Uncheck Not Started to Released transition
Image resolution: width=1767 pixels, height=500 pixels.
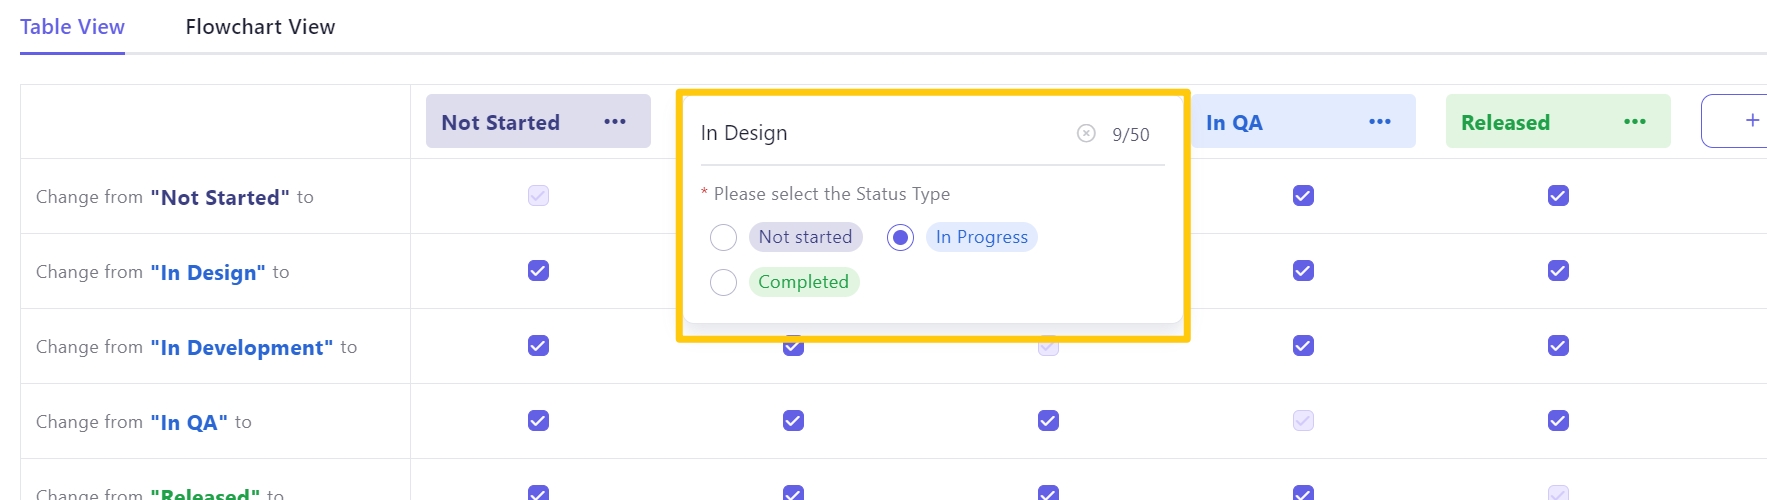click(x=1558, y=196)
